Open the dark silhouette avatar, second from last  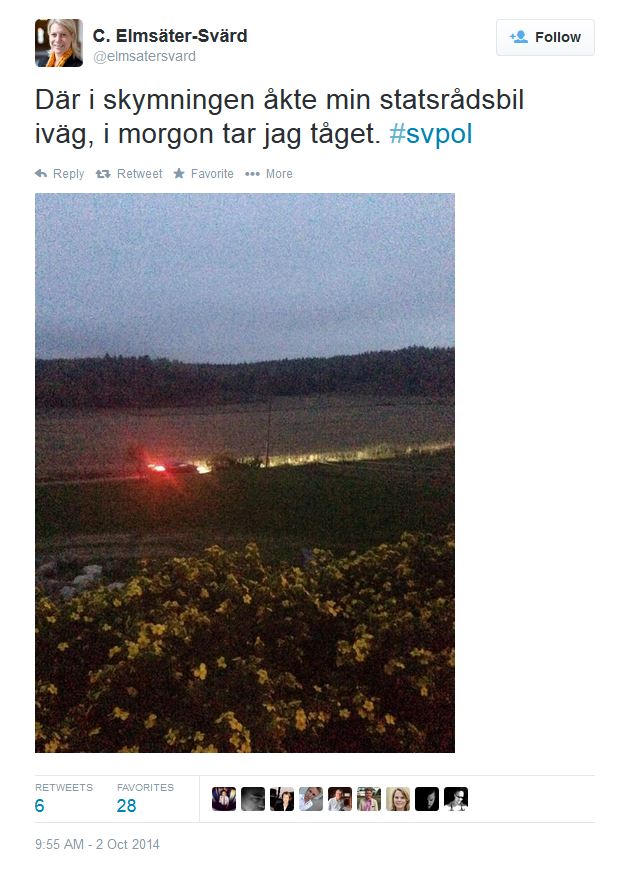pos(427,799)
